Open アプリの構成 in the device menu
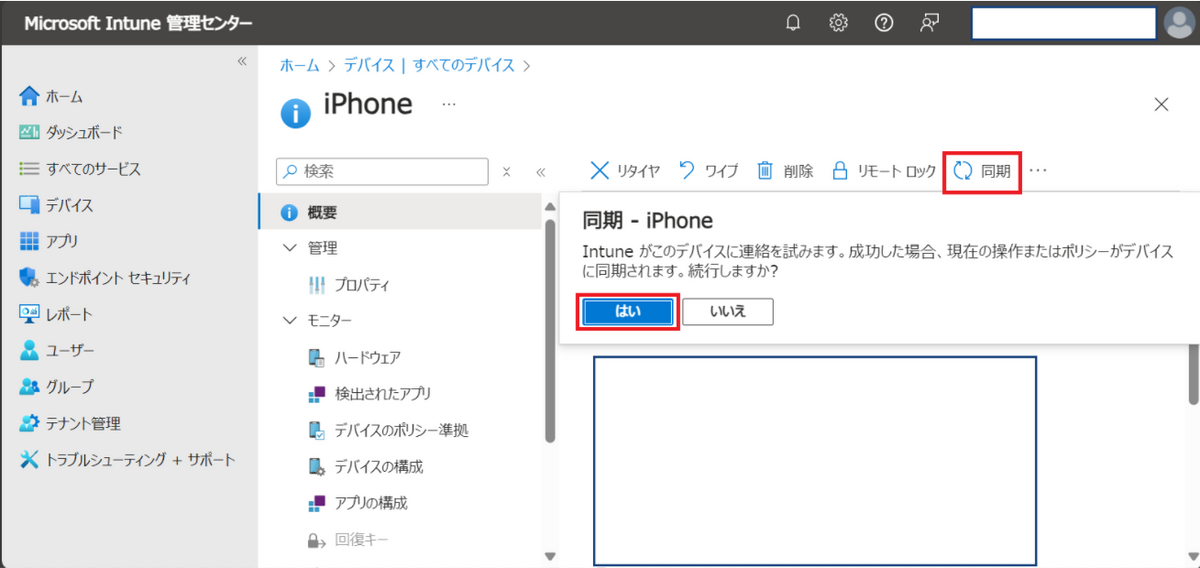 point(357,503)
